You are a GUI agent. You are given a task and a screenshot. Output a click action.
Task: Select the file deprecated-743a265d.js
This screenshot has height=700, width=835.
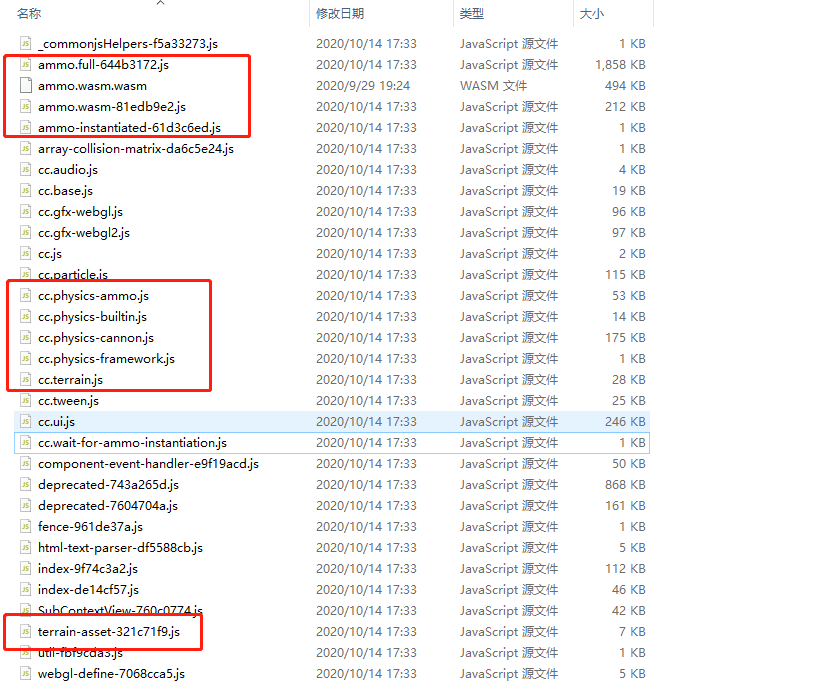108,485
